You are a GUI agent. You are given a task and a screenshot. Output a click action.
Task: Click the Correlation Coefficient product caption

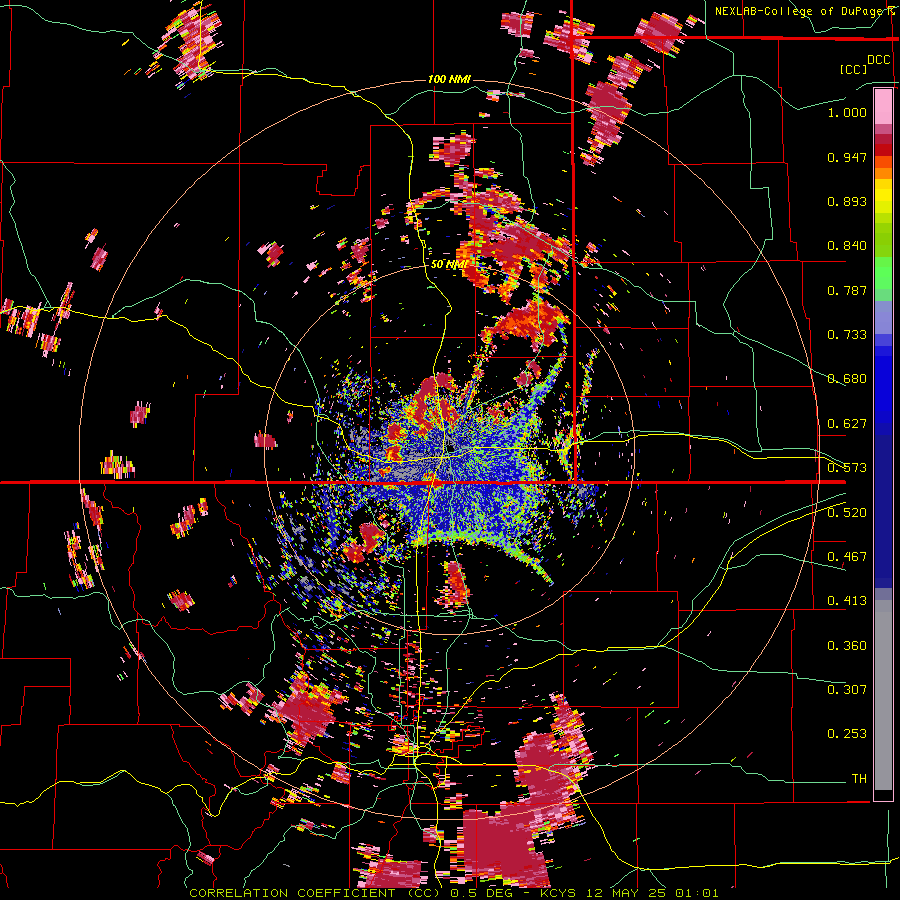453,893
